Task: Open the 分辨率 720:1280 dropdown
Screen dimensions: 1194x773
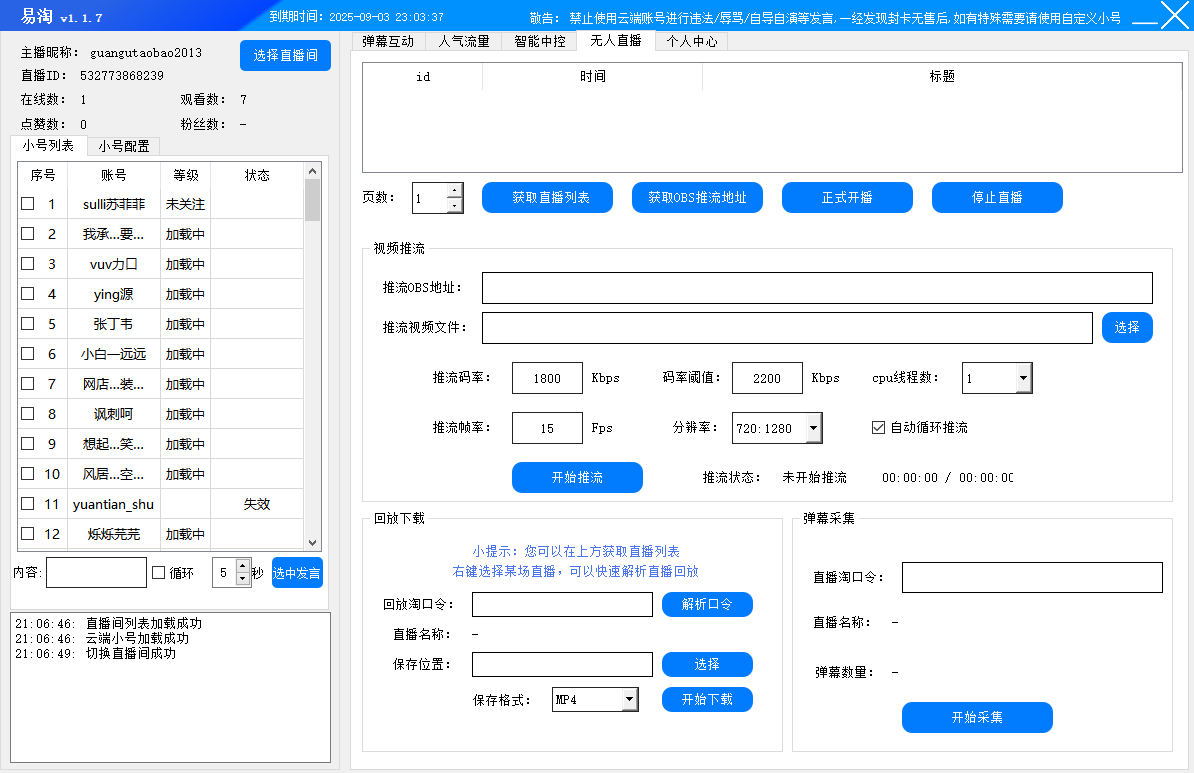Action: [813, 428]
